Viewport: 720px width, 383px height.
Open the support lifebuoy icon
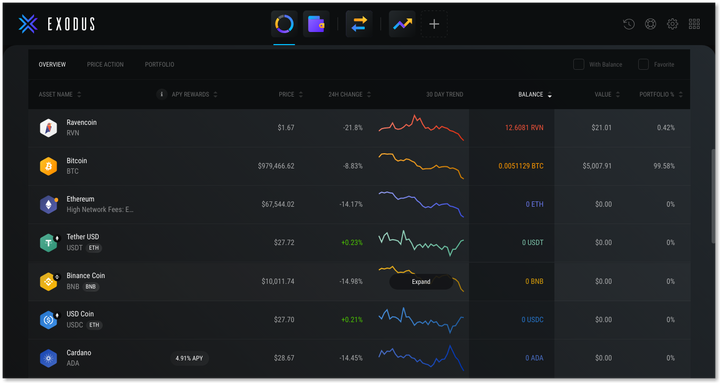(650, 24)
